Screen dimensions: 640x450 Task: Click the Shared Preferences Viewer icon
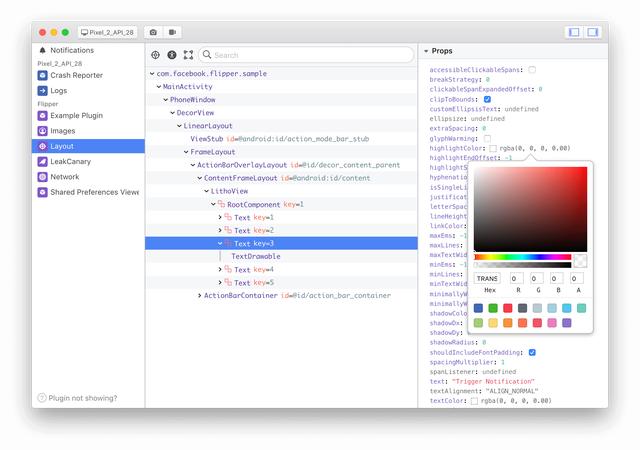pyautogui.click(x=42, y=192)
